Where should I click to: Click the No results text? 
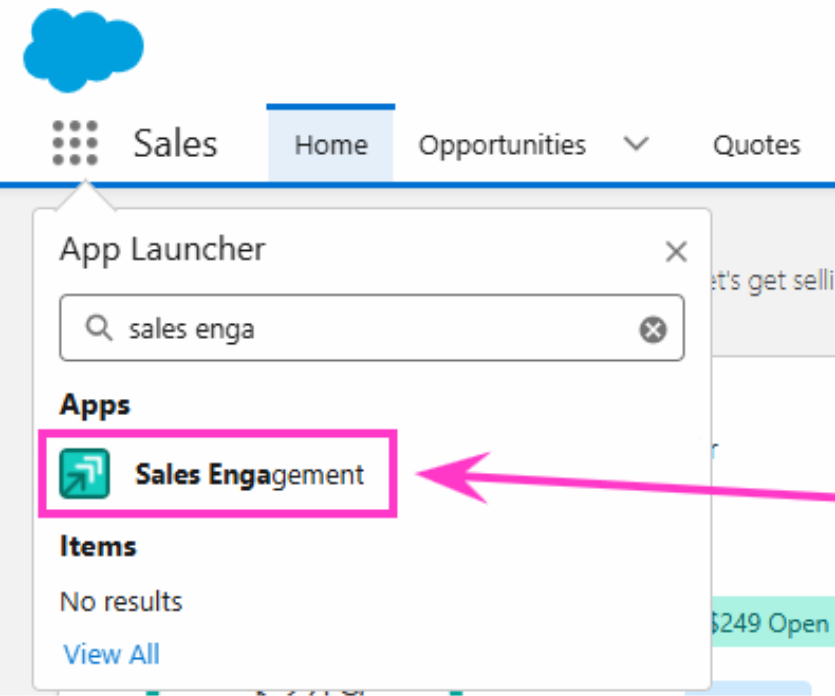pyautogui.click(x=121, y=602)
